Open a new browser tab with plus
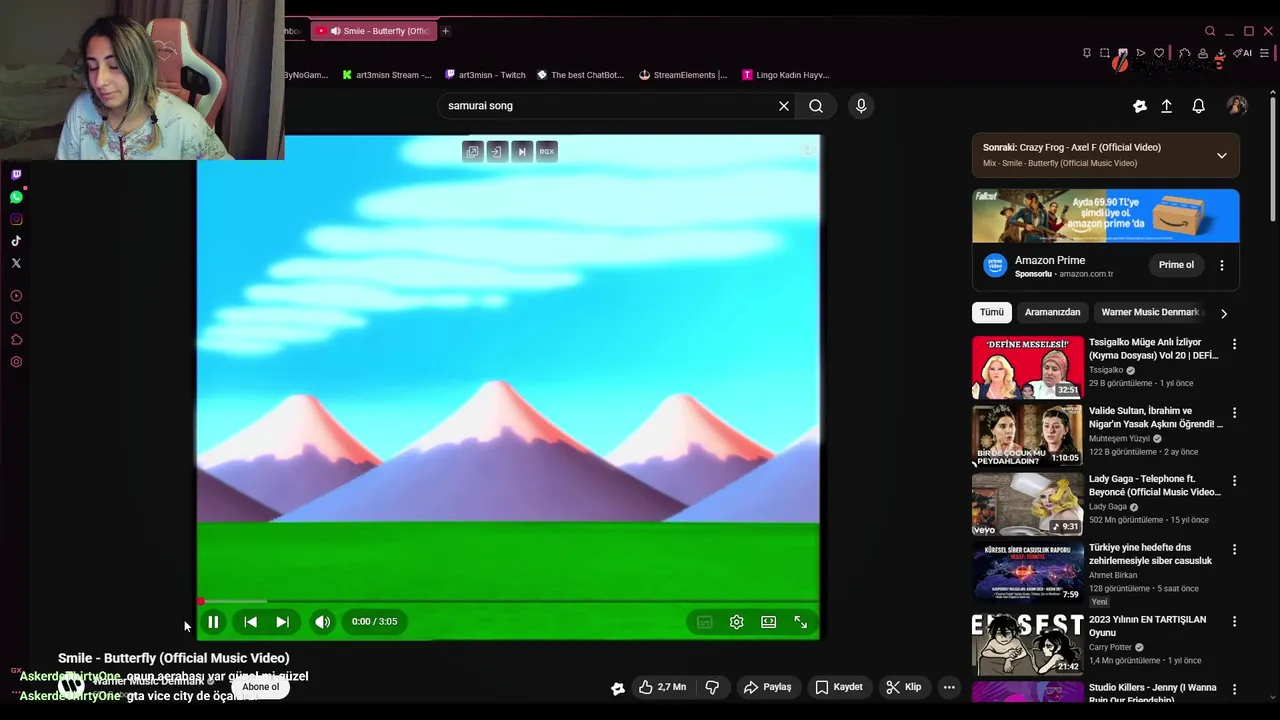1280x720 pixels. 445,31
